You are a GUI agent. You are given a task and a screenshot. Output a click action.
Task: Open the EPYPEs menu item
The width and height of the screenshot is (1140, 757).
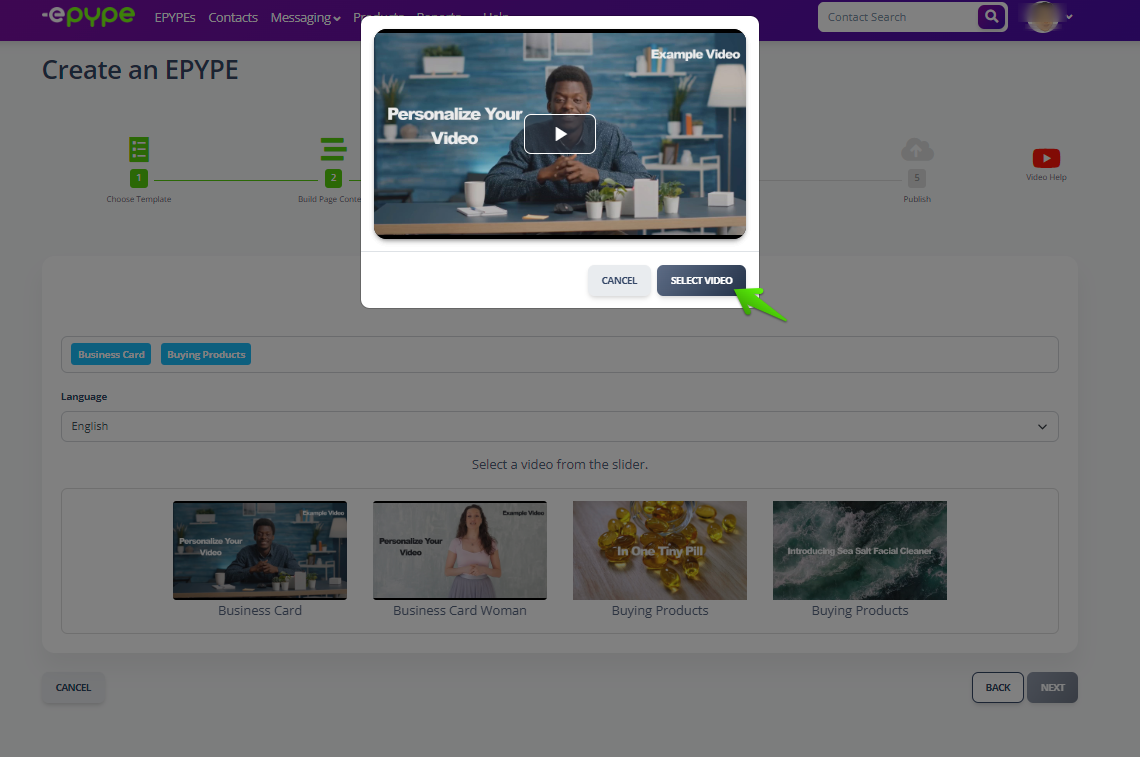pos(174,17)
